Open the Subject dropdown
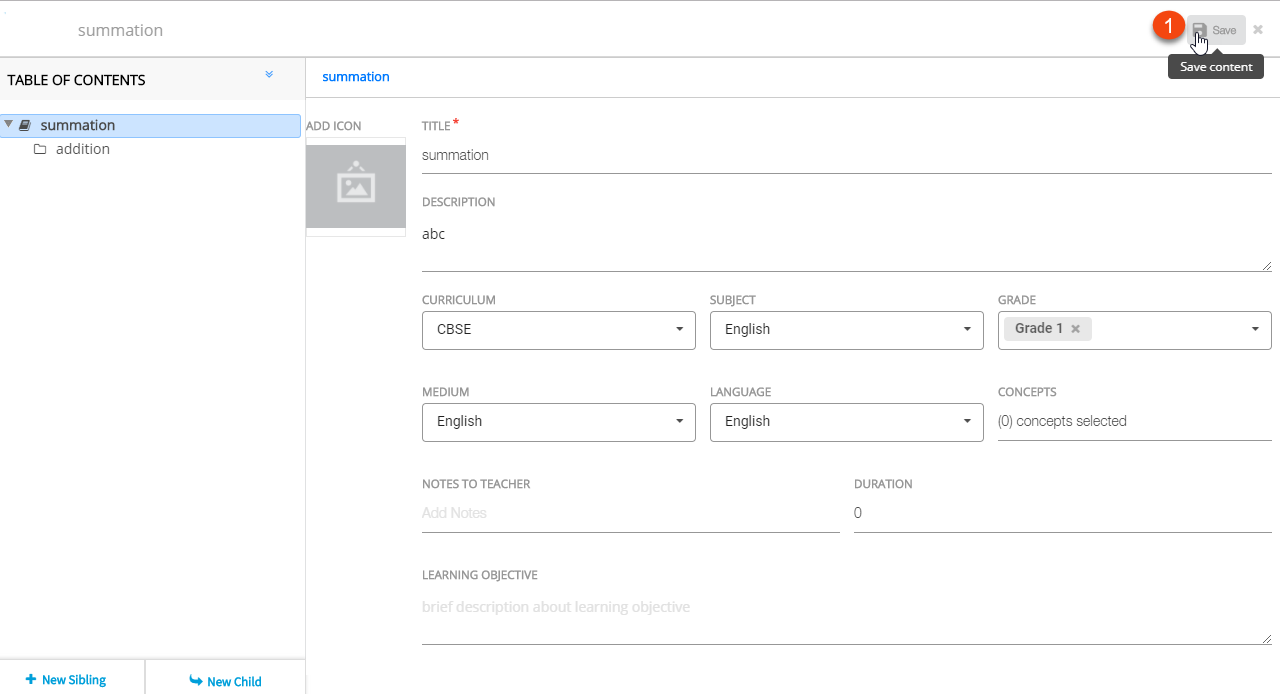Viewport: 1280px width, 694px height. [x=846, y=330]
